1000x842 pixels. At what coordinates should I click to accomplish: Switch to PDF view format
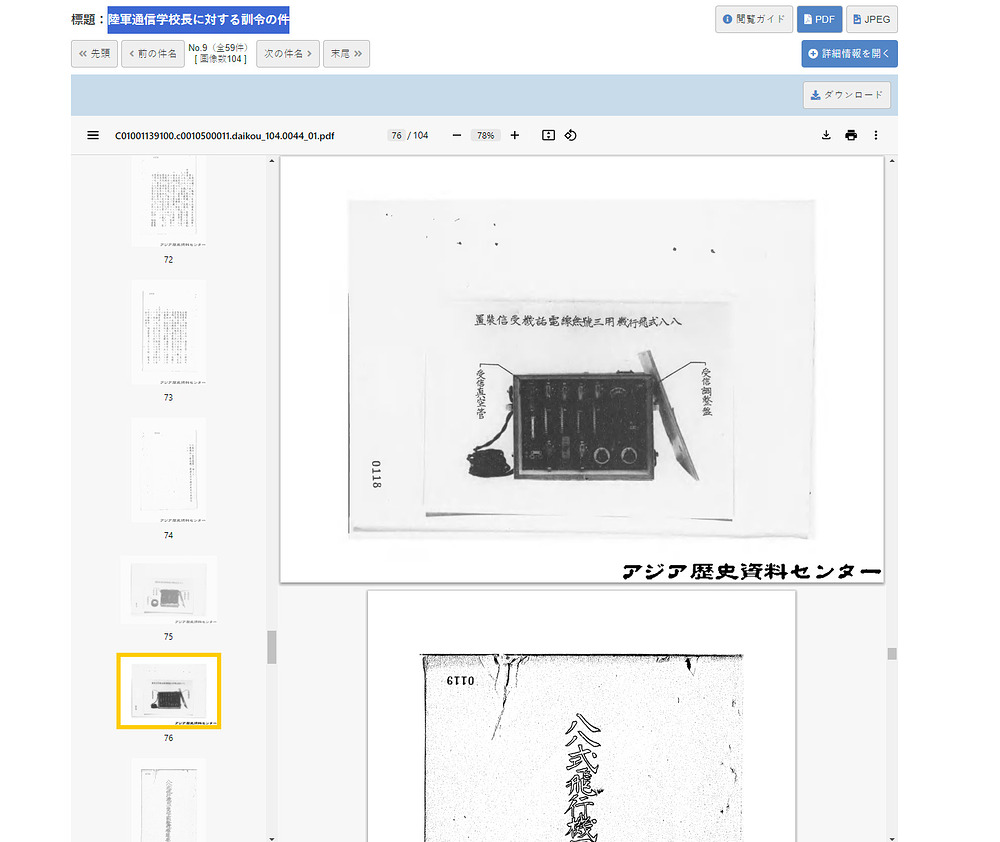(818, 19)
